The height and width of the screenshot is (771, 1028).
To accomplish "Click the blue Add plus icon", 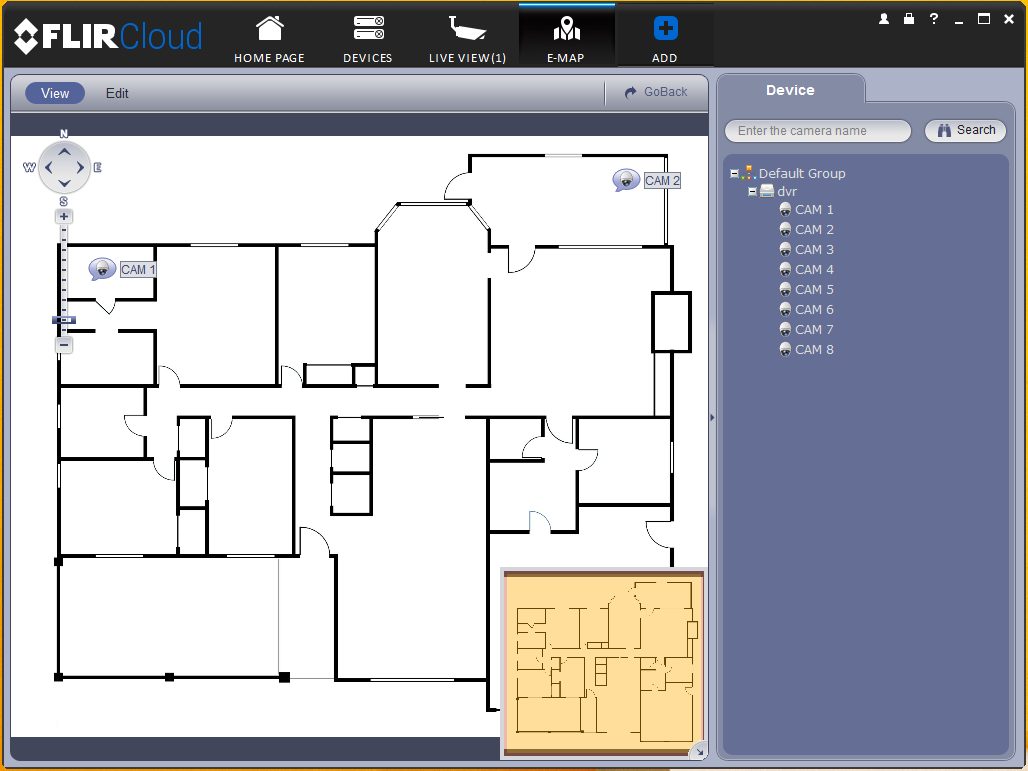I will (x=665, y=29).
